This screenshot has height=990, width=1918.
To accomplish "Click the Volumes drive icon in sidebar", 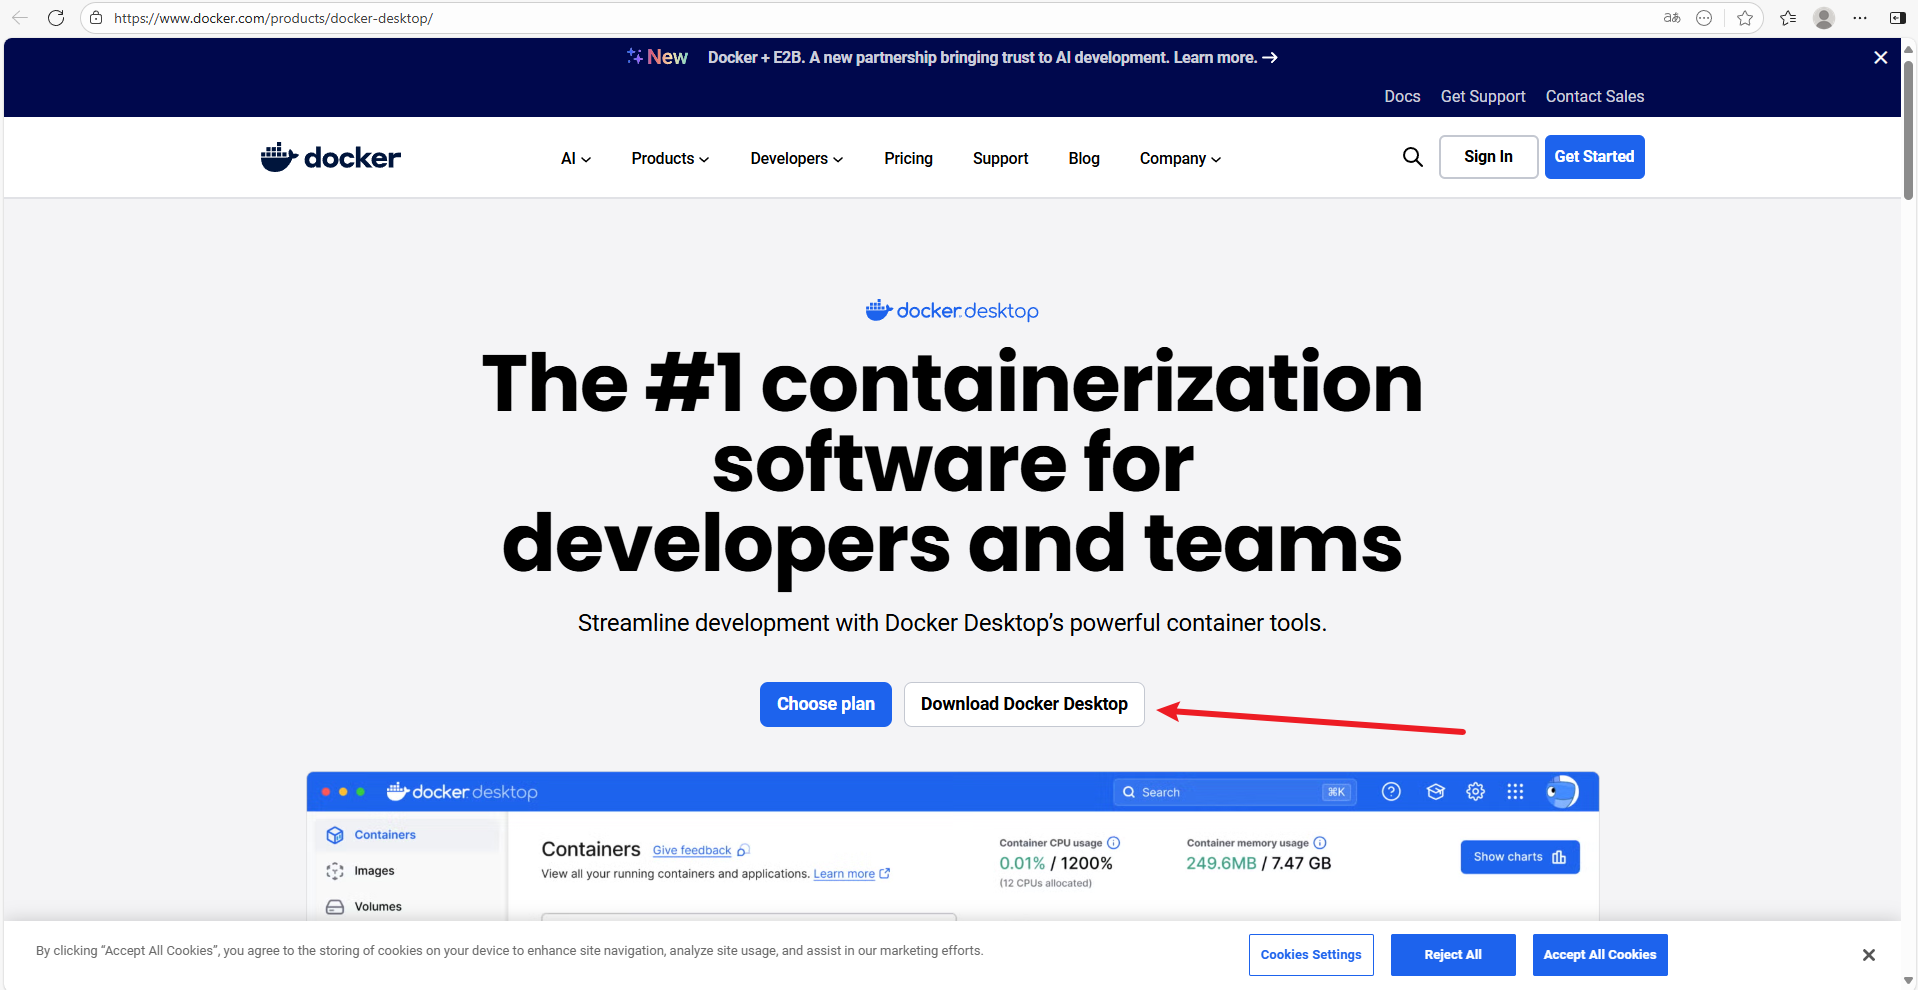I will click(335, 907).
